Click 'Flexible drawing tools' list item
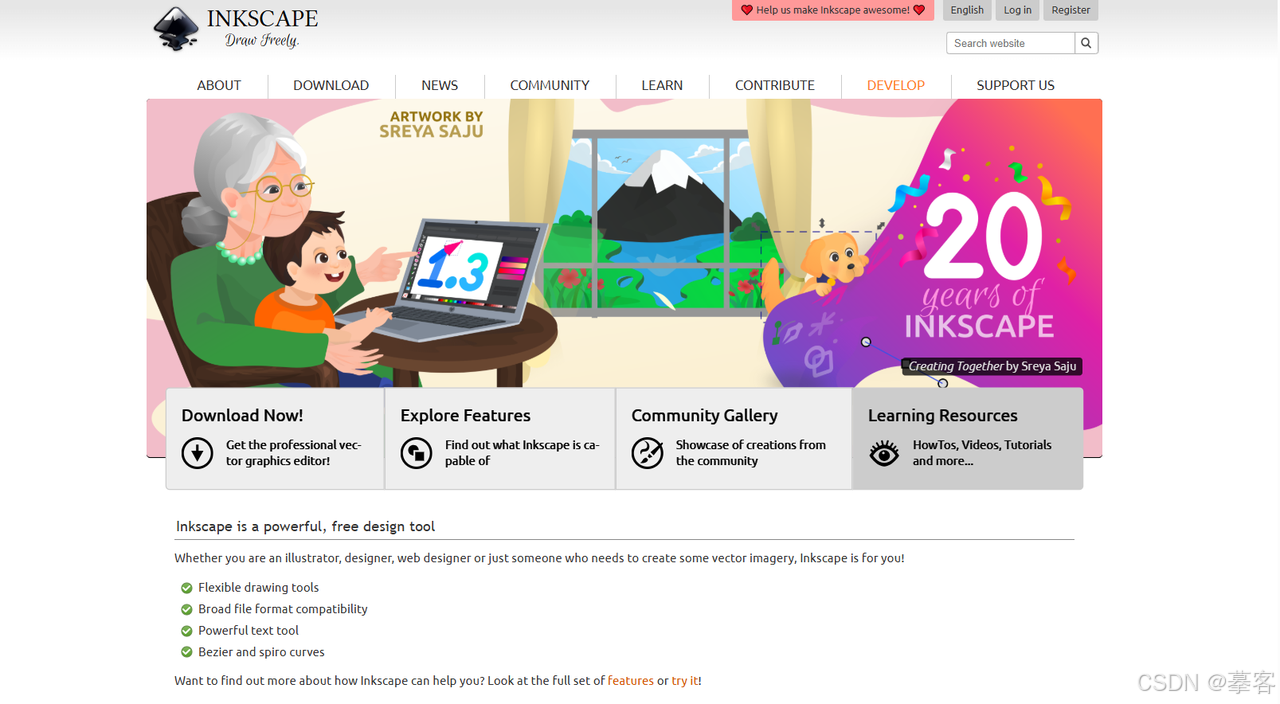Screen dimensions: 1280x704 pyautogui.click(x=258, y=588)
